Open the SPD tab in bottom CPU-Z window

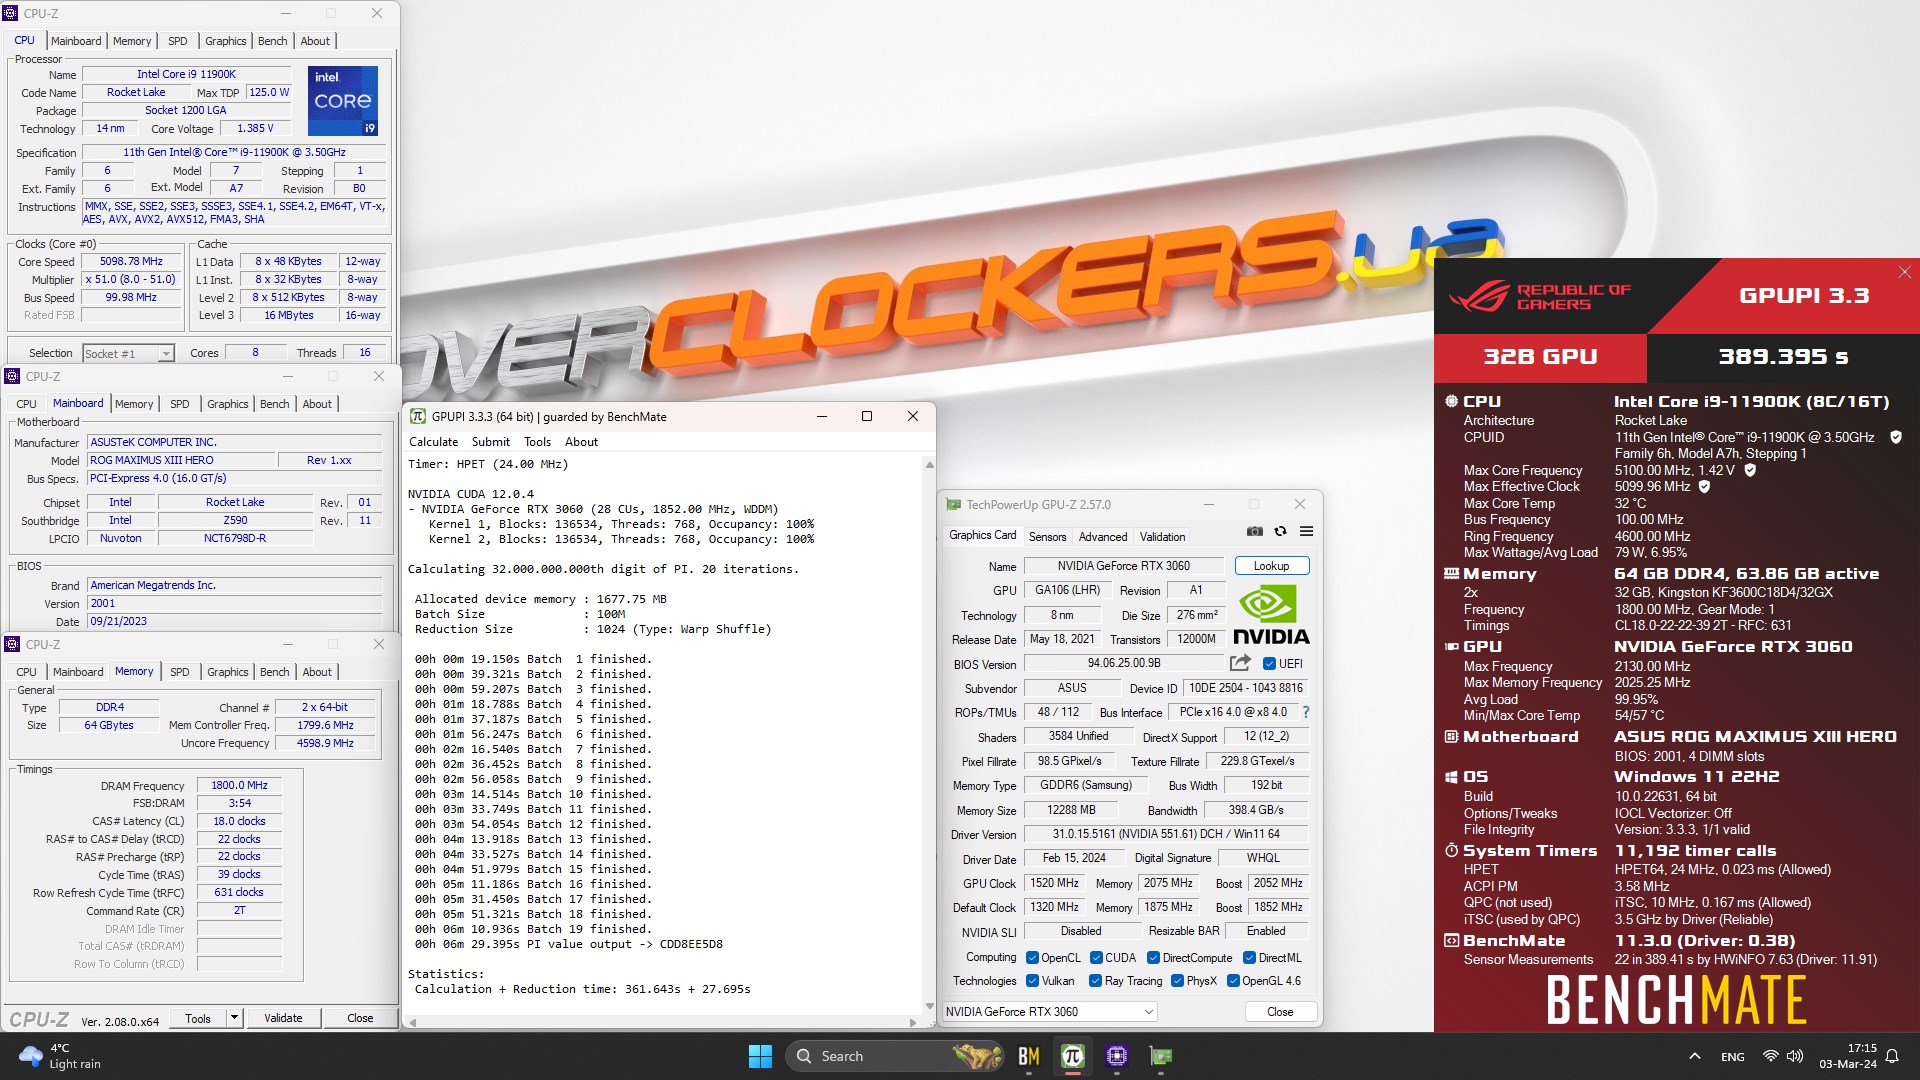point(179,672)
